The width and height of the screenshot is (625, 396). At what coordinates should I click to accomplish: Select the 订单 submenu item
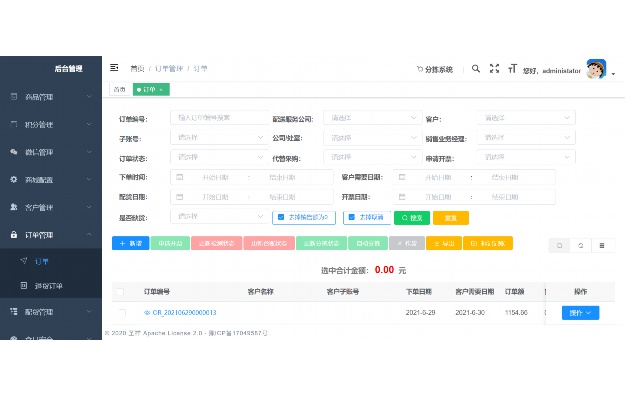(x=51, y=261)
